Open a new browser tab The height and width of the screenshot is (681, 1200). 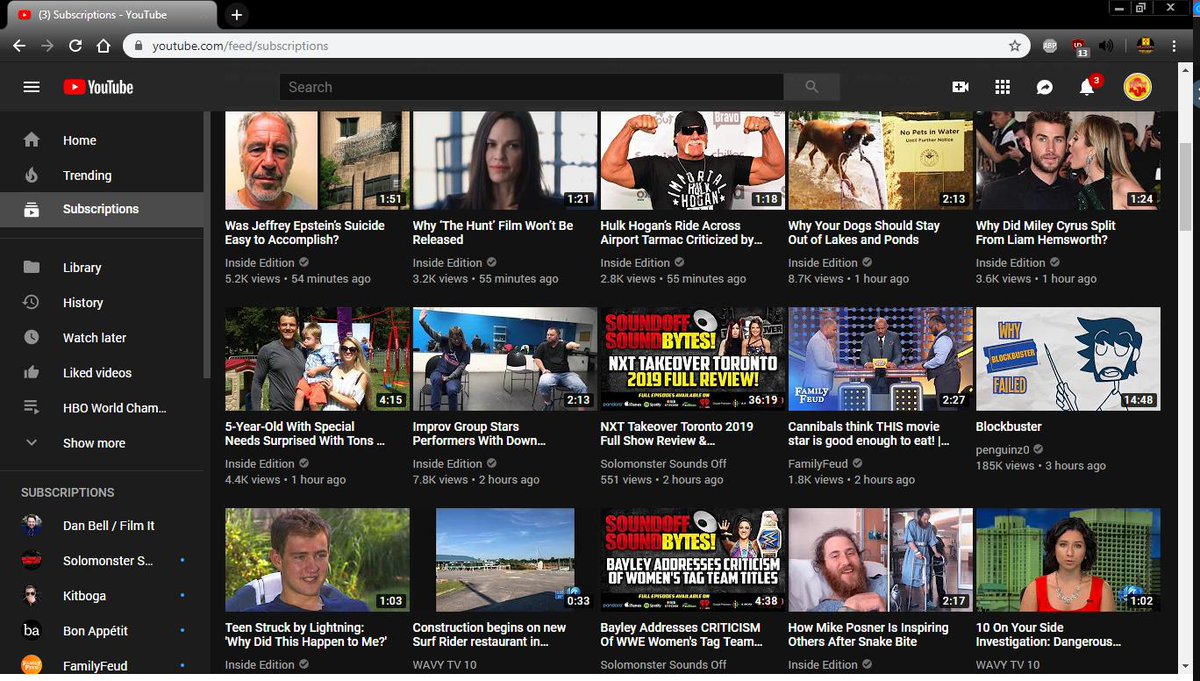pyautogui.click(x=236, y=15)
